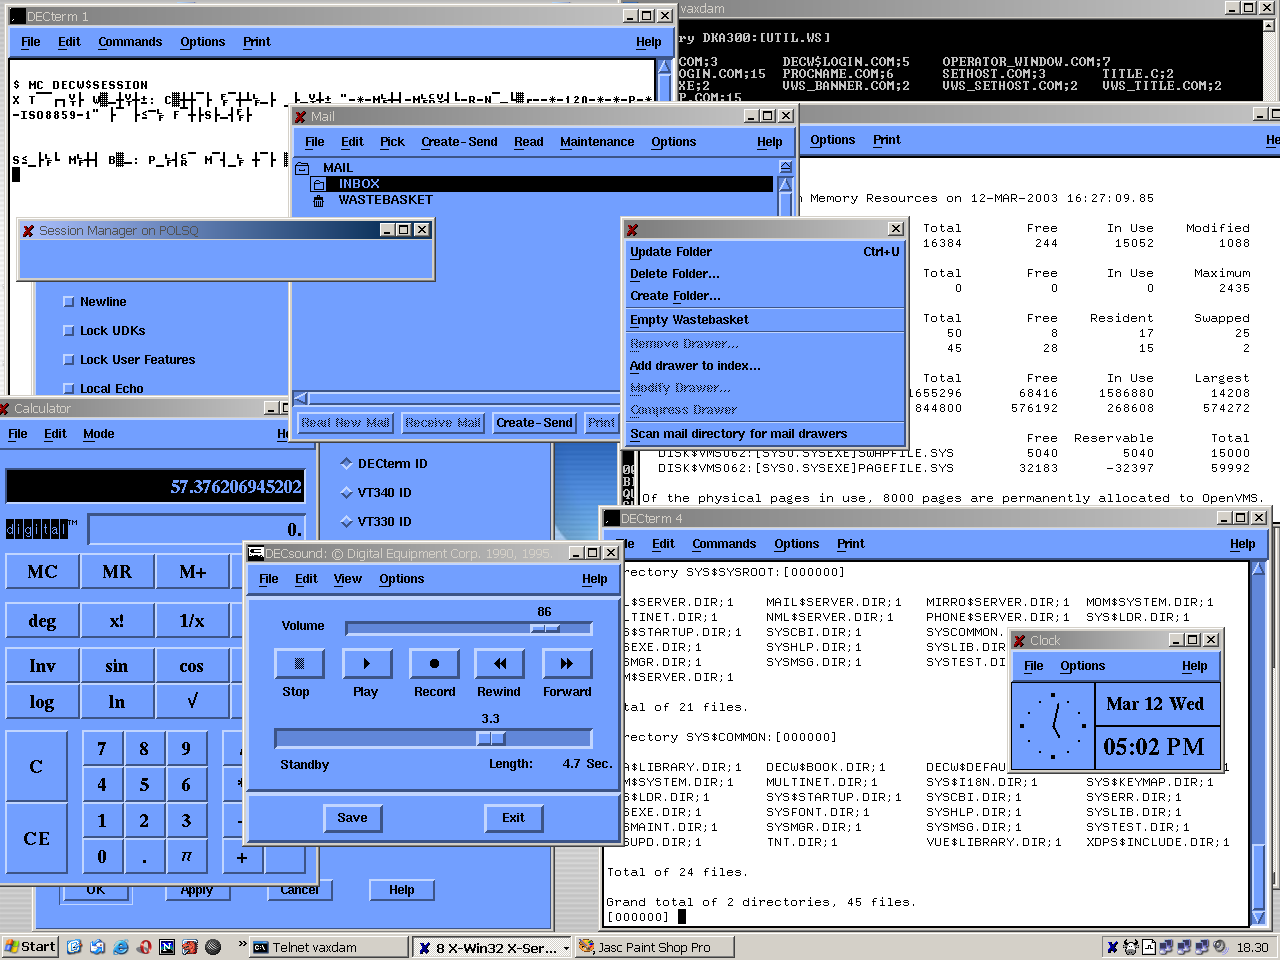
Task: Enable the Lock UDKs option
Action: [69, 331]
